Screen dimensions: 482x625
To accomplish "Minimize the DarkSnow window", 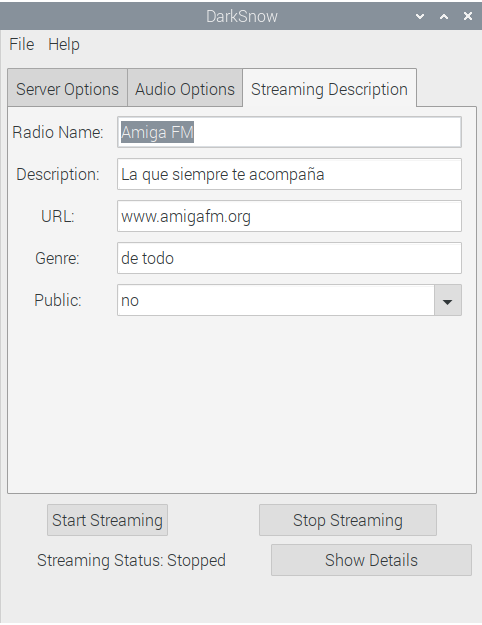I will click(420, 16).
